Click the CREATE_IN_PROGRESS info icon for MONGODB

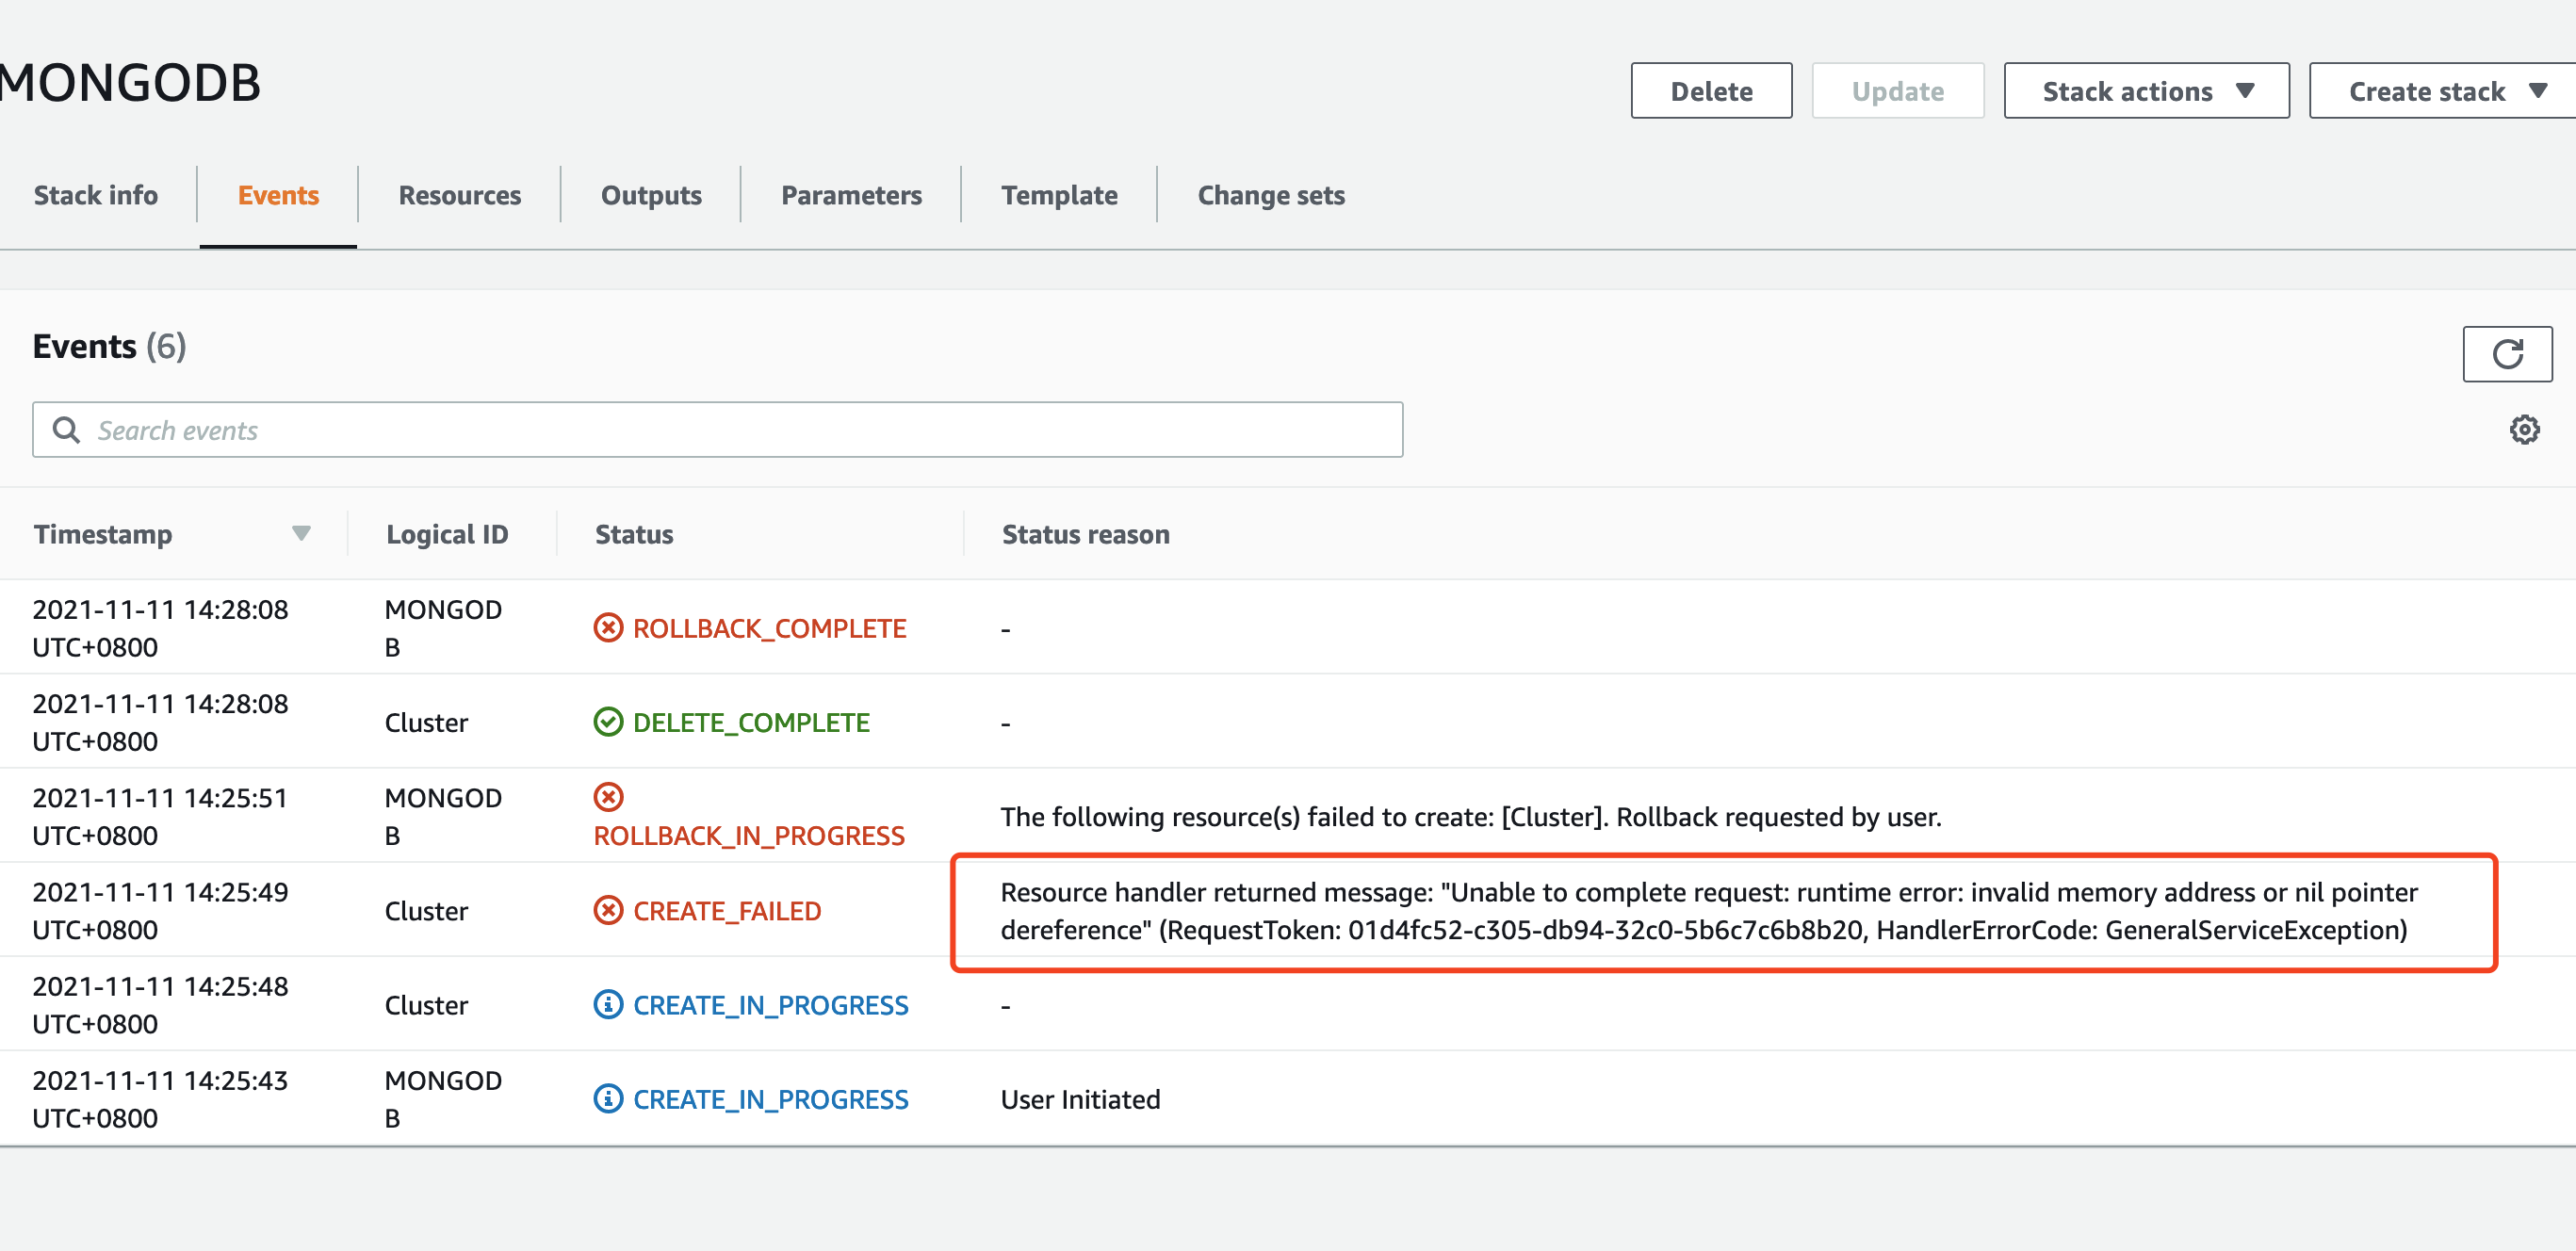(610, 1099)
